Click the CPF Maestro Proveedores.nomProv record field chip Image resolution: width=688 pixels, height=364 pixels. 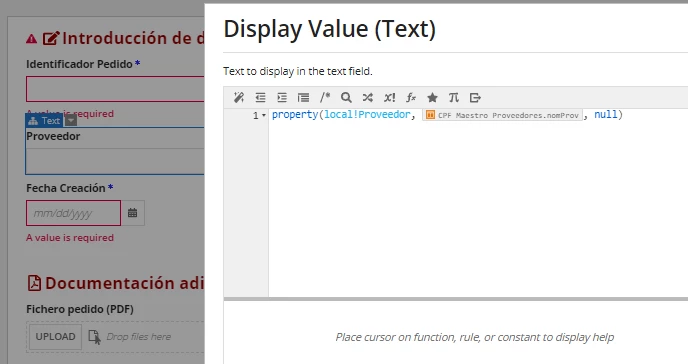click(502, 115)
